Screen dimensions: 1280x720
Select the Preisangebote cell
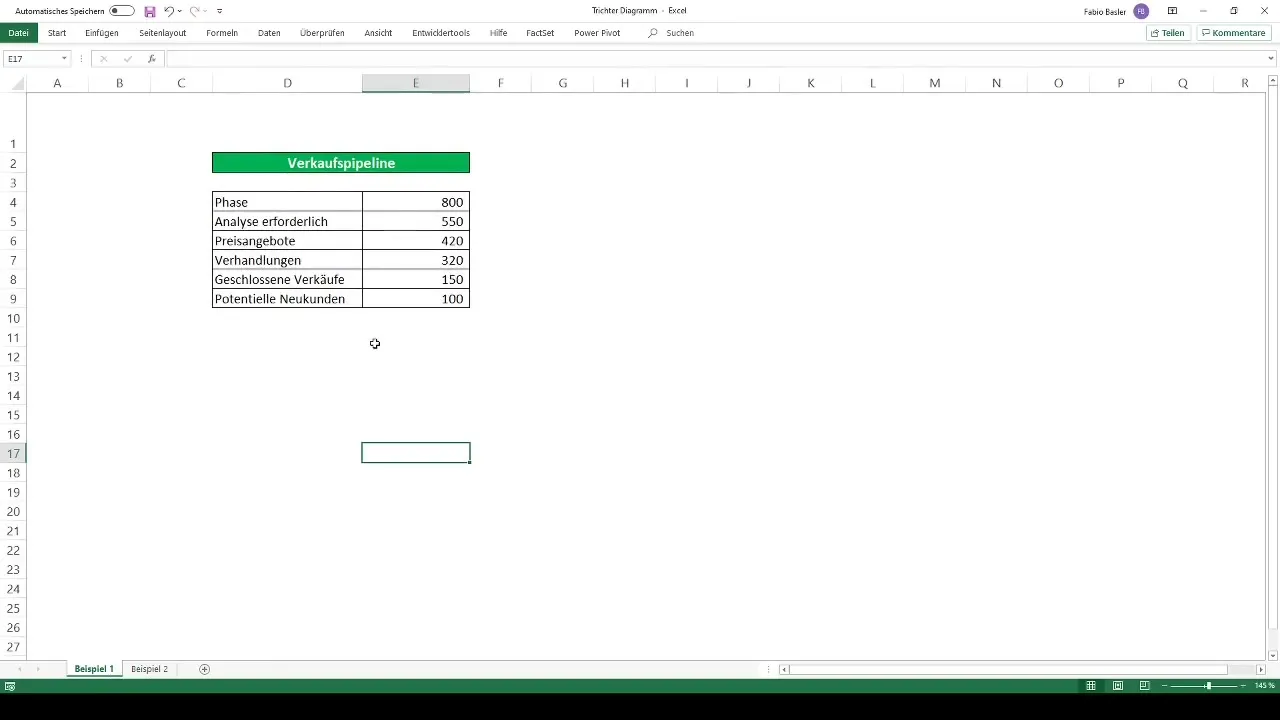click(x=287, y=241)
